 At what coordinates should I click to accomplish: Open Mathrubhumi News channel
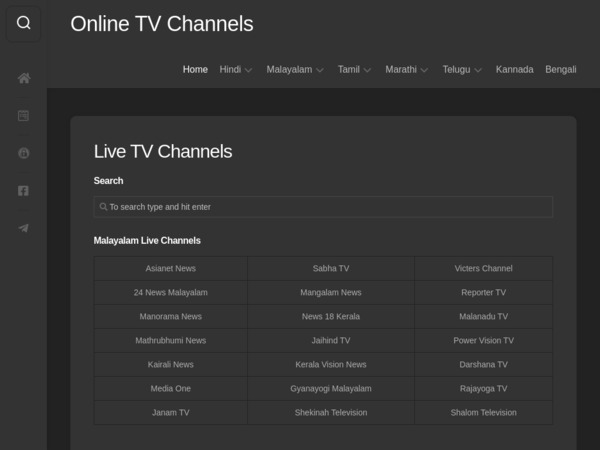pyautogui.click(x=171, y=340)
